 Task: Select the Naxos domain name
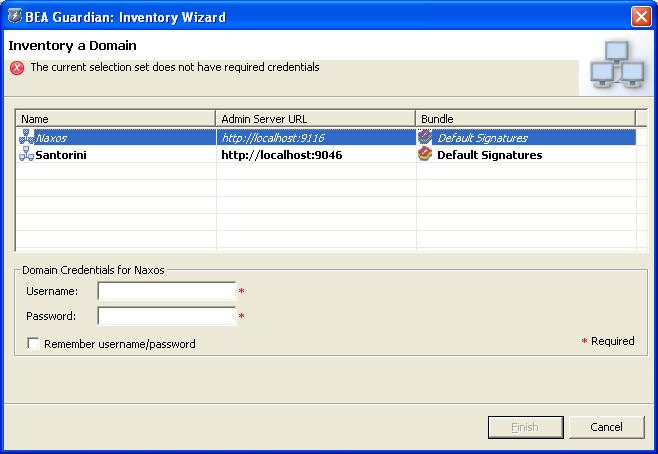[51, 138]
